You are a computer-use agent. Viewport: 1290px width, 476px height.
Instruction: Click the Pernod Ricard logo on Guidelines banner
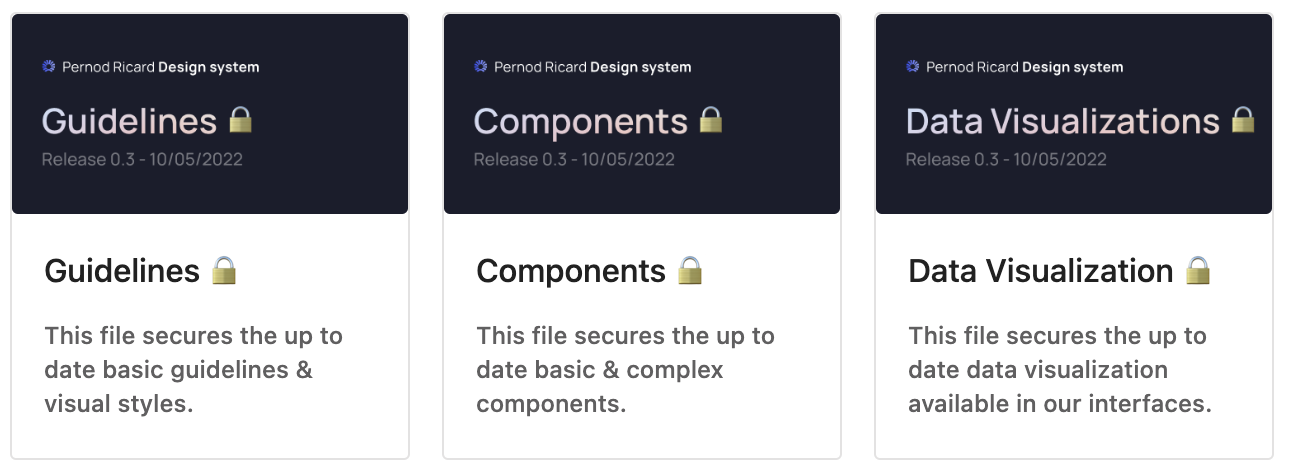click(x=48, y=67)
